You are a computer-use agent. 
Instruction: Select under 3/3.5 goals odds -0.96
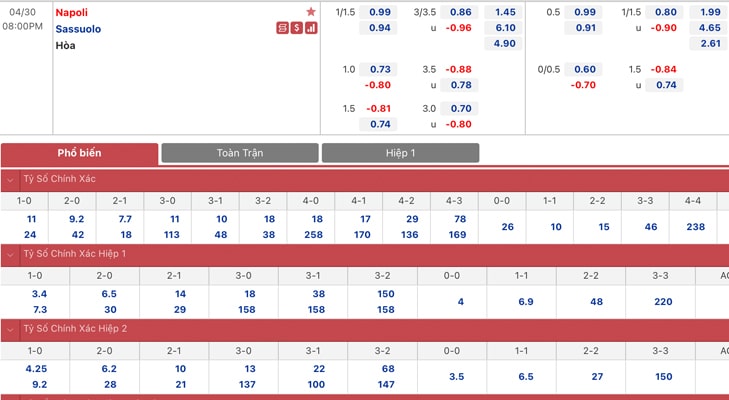coord(459,28)
